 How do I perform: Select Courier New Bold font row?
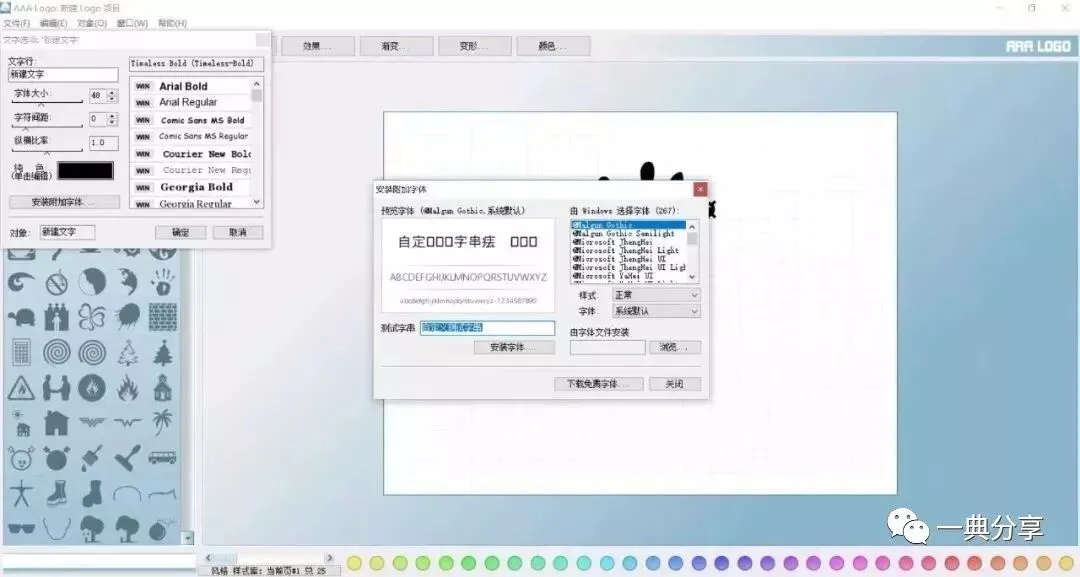click(x=191, y=154)
